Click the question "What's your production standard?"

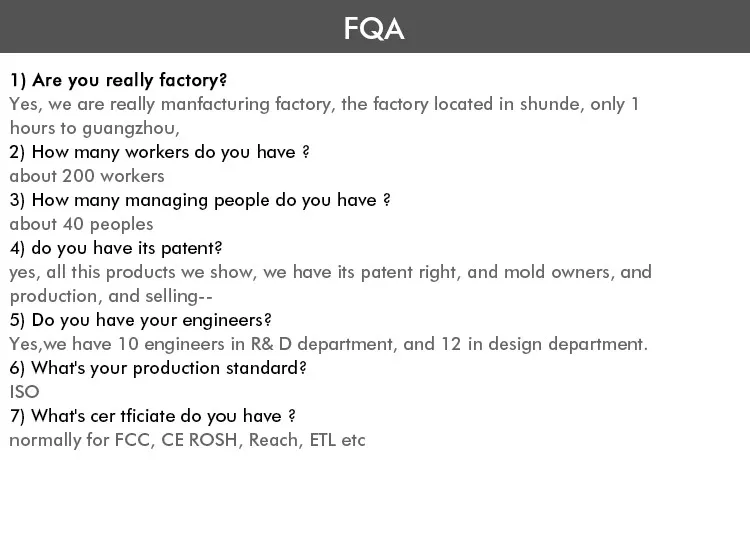point(158,368)
